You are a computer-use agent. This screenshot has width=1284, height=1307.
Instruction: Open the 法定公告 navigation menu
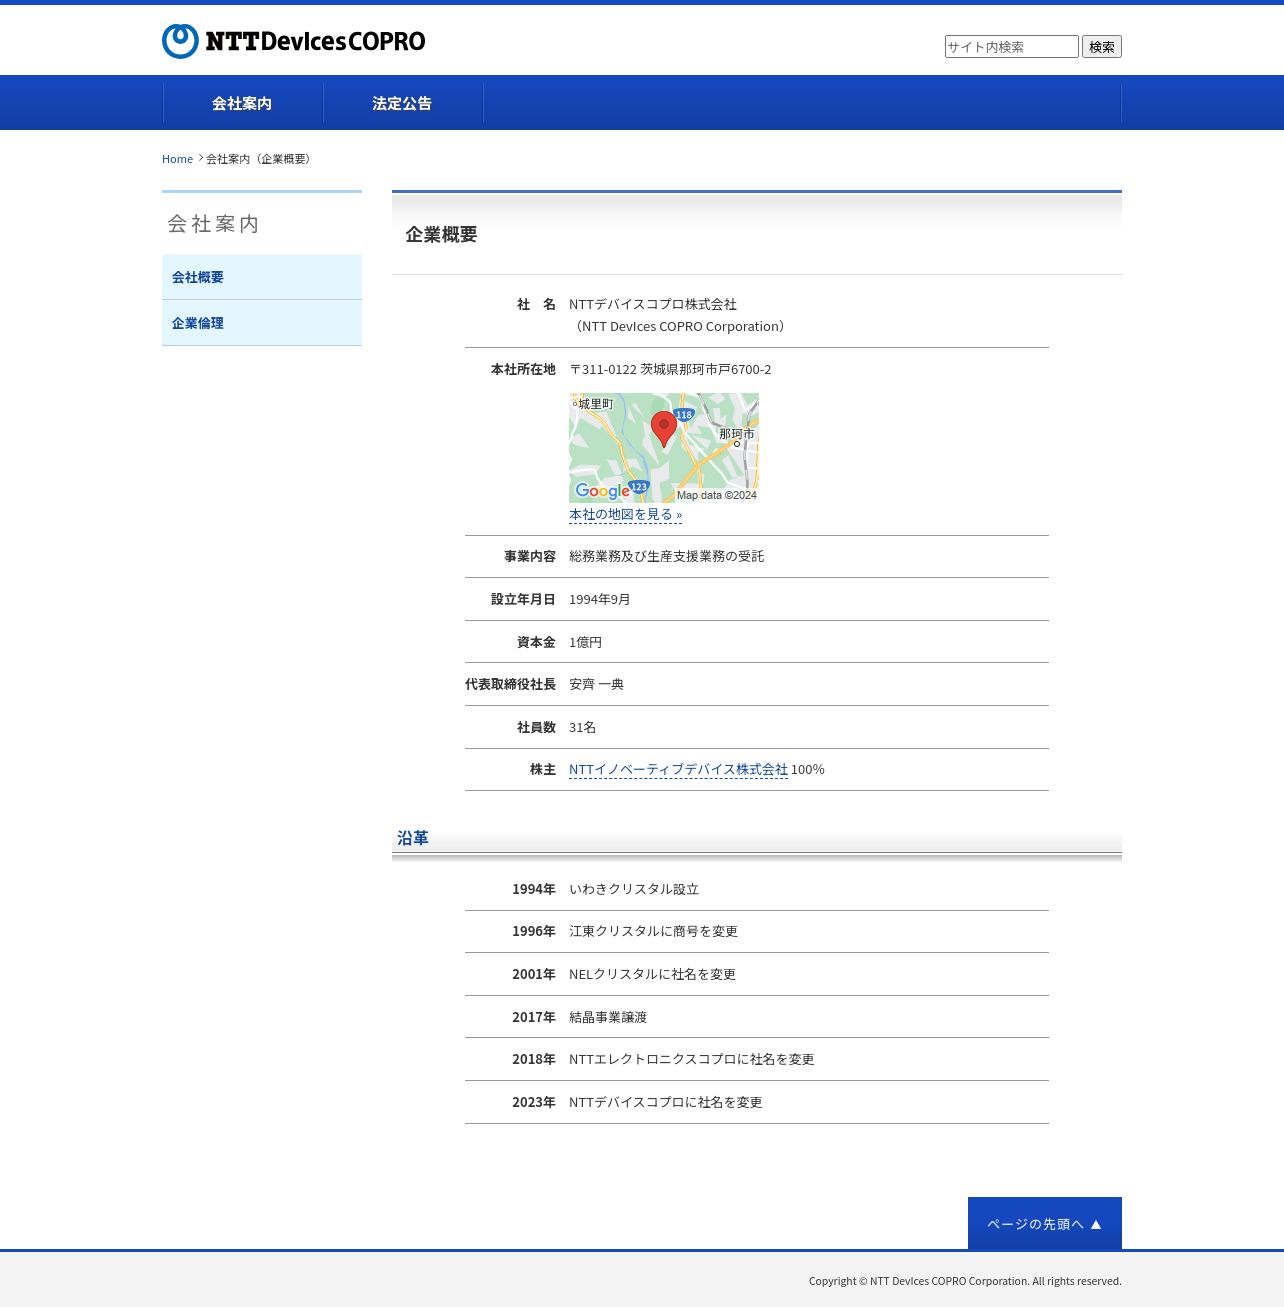pos(402,103)
